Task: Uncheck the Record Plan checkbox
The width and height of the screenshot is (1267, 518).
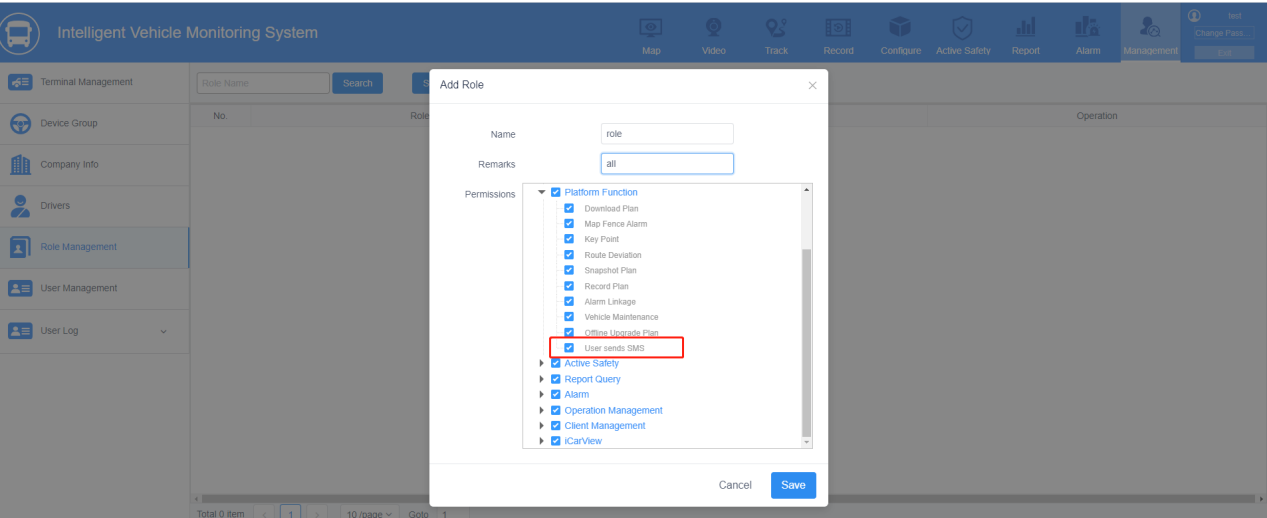Action: pos(569,286)
